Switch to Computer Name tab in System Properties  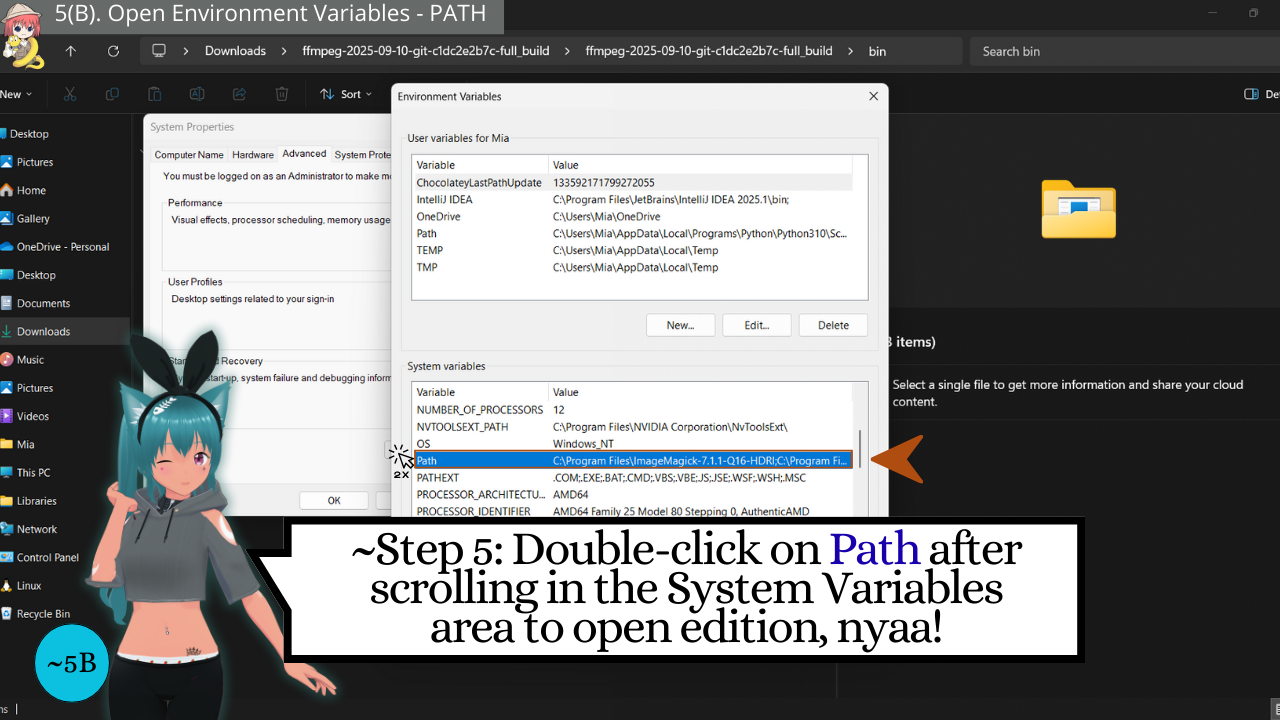[x=189, y=155]
